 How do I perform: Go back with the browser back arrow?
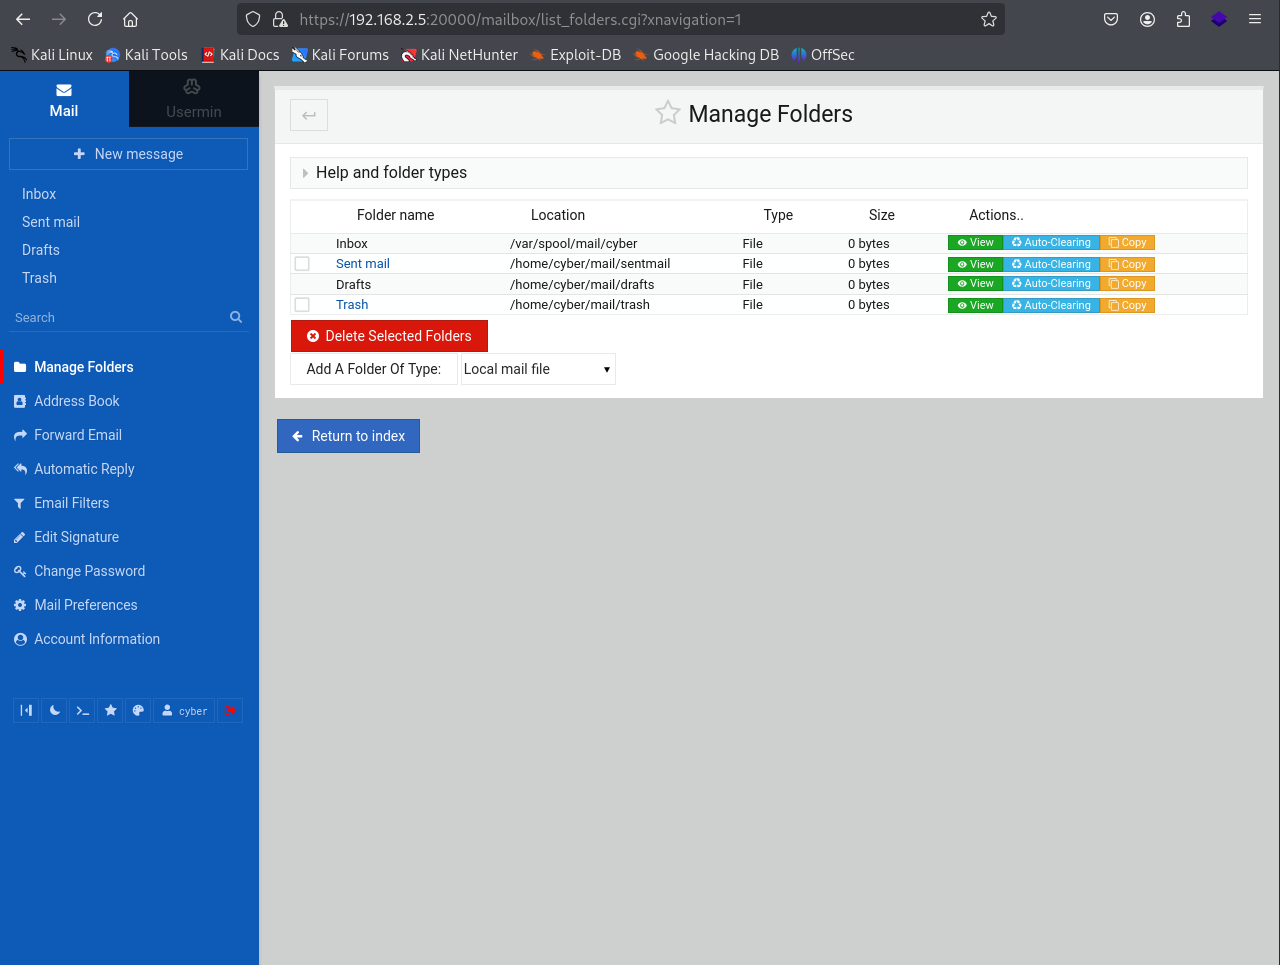click(23, 19)
